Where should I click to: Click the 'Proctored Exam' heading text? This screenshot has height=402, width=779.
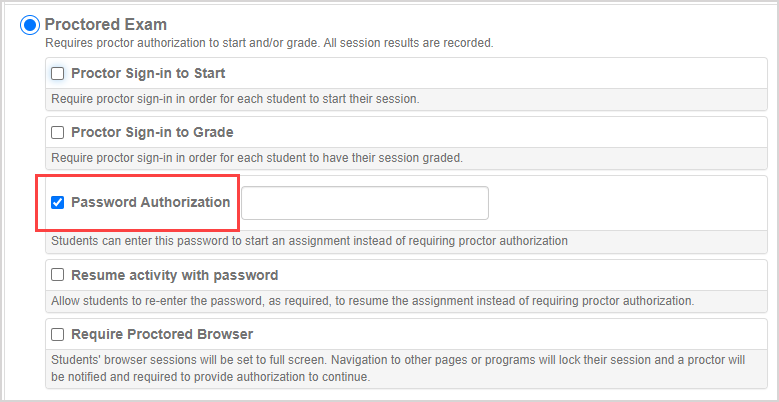[106, 24]
